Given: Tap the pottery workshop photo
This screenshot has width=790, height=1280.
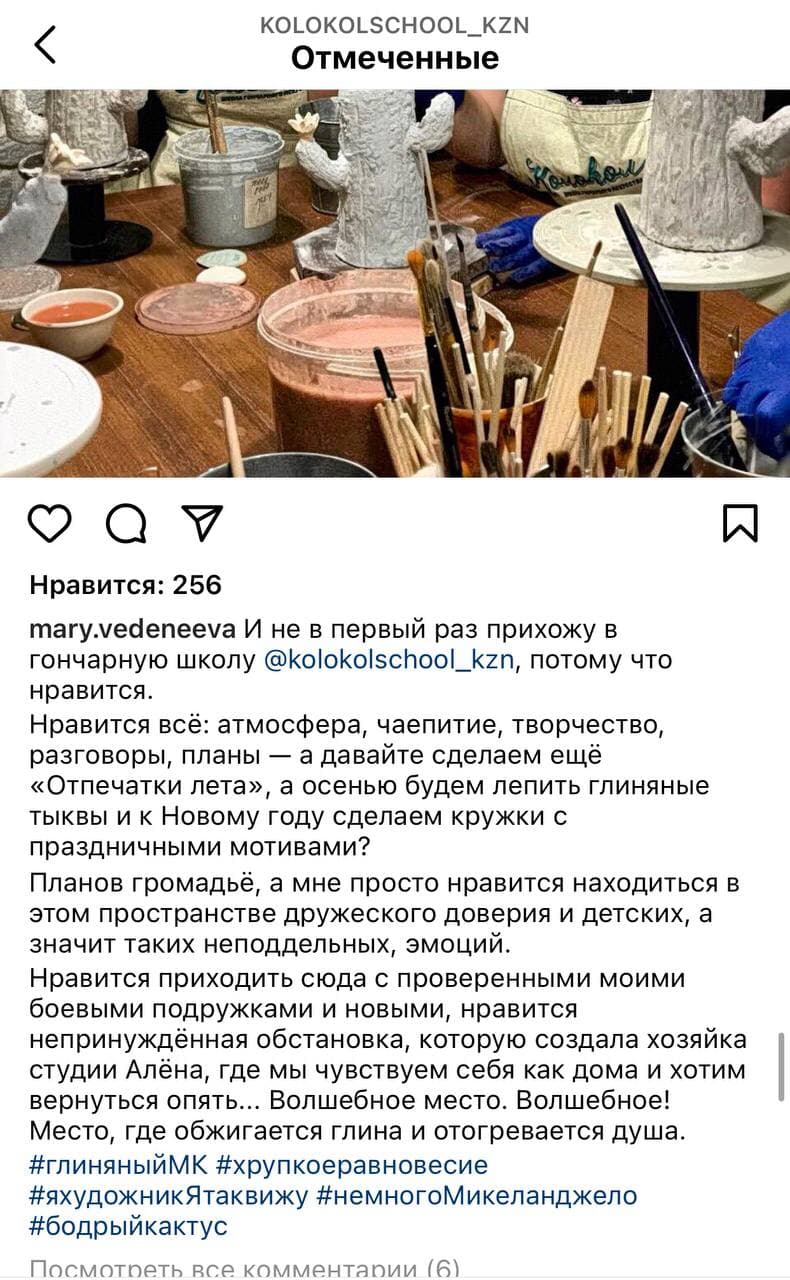Looking at the screenshot, I should pyautogui.click(x=395, y=283).
